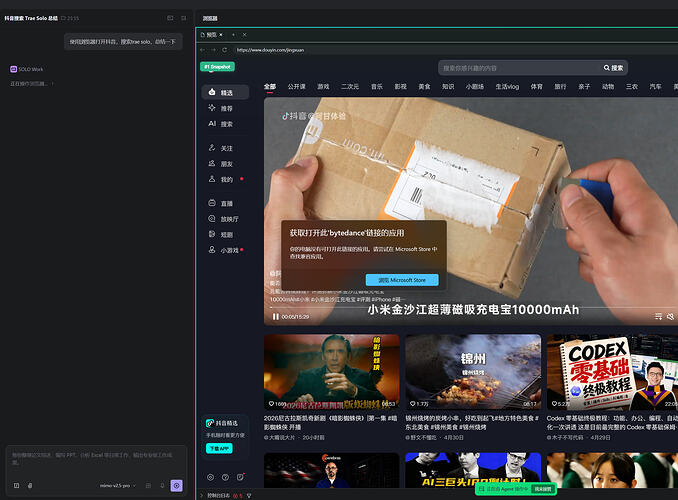Select the 知识 category tab
The height and width of the screenshot is (500, 678).
coord(448,87)
